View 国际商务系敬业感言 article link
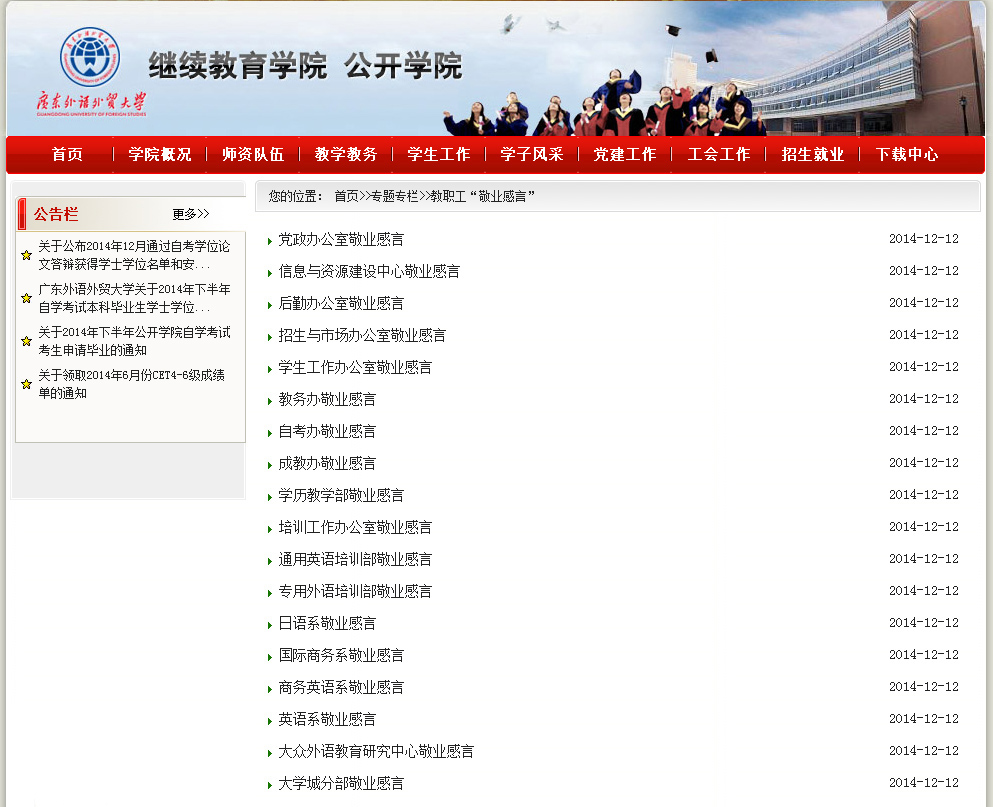The height and width of the screenshot is (807, 993). (x=341, y=655)
